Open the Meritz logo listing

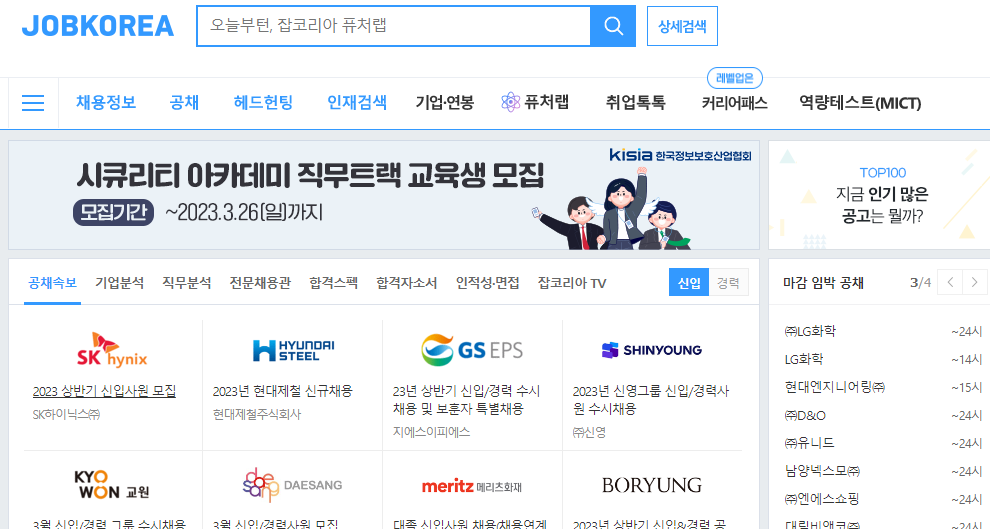472,486
